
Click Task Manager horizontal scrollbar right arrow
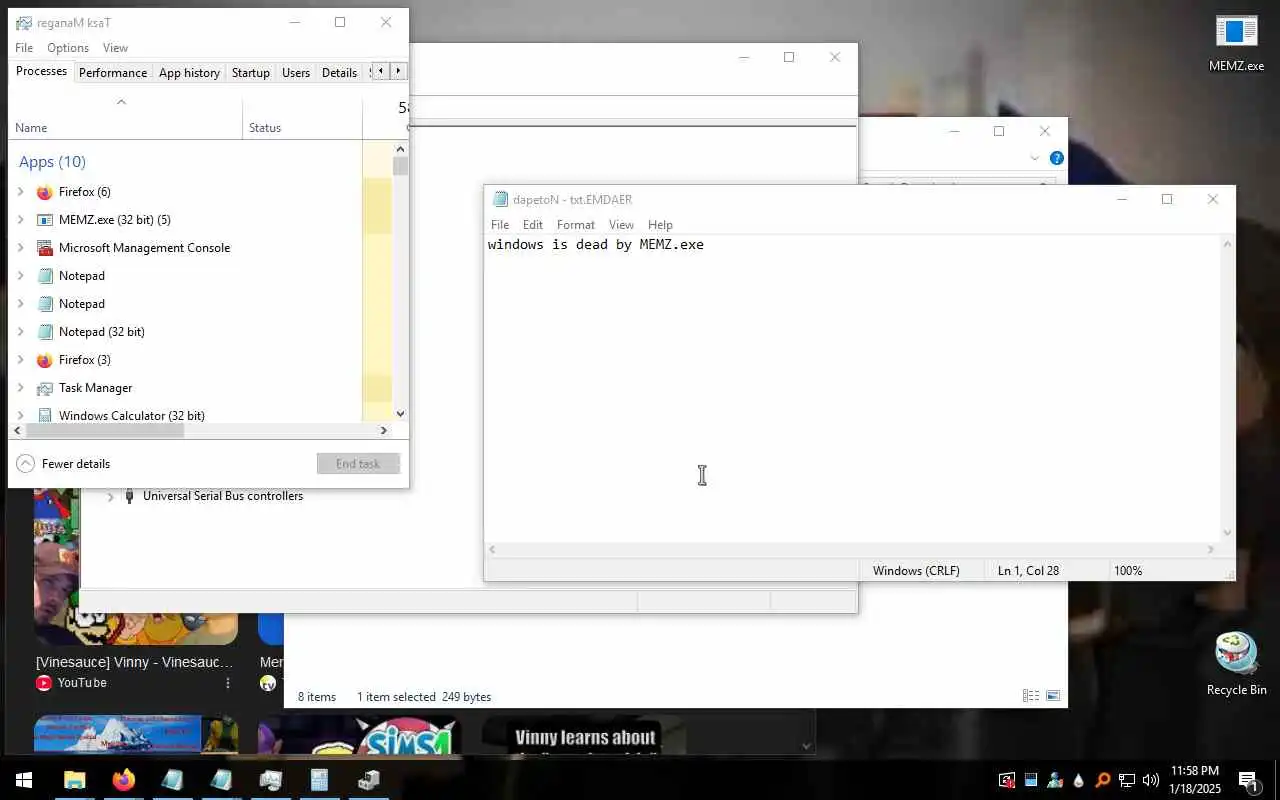pyautogui.click(x=383, y=430)
